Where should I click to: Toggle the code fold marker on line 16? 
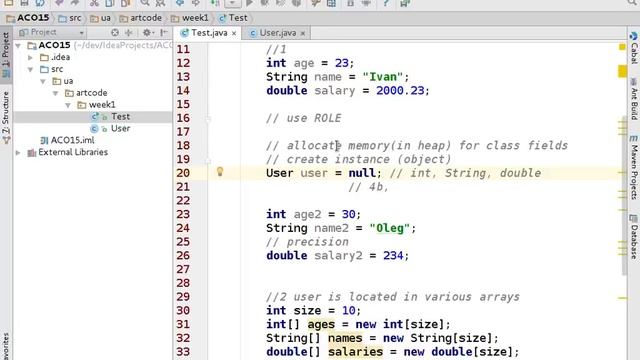(x=208, y=118)
